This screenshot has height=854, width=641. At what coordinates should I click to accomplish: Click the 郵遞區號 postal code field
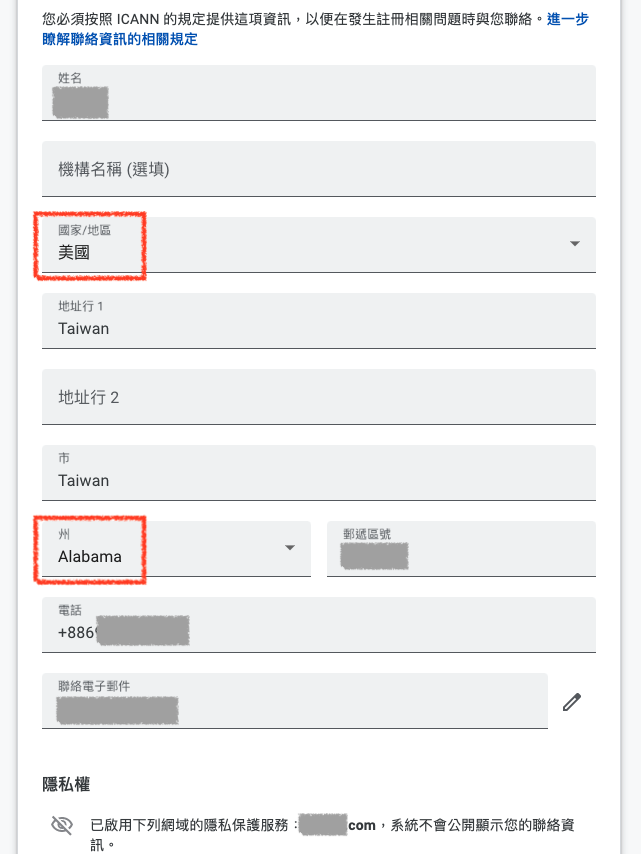[x=460, y=548]
